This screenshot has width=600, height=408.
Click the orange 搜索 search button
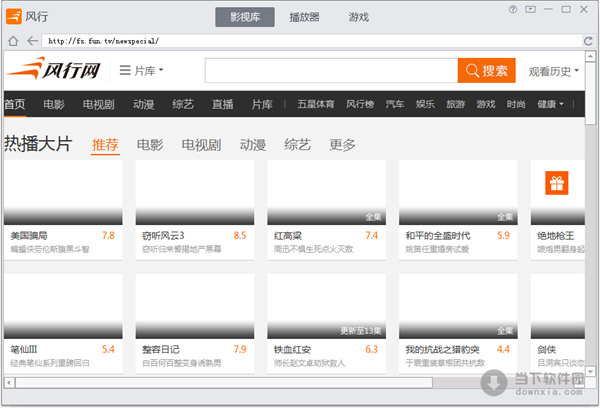(486, 71)
